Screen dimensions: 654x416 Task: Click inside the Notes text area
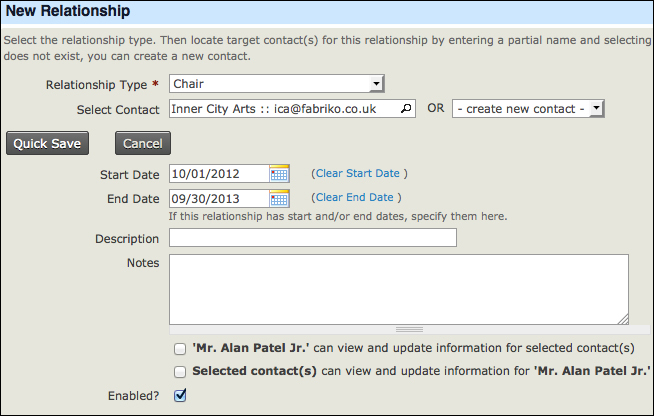pyautogui.click(x=399, y=289)
